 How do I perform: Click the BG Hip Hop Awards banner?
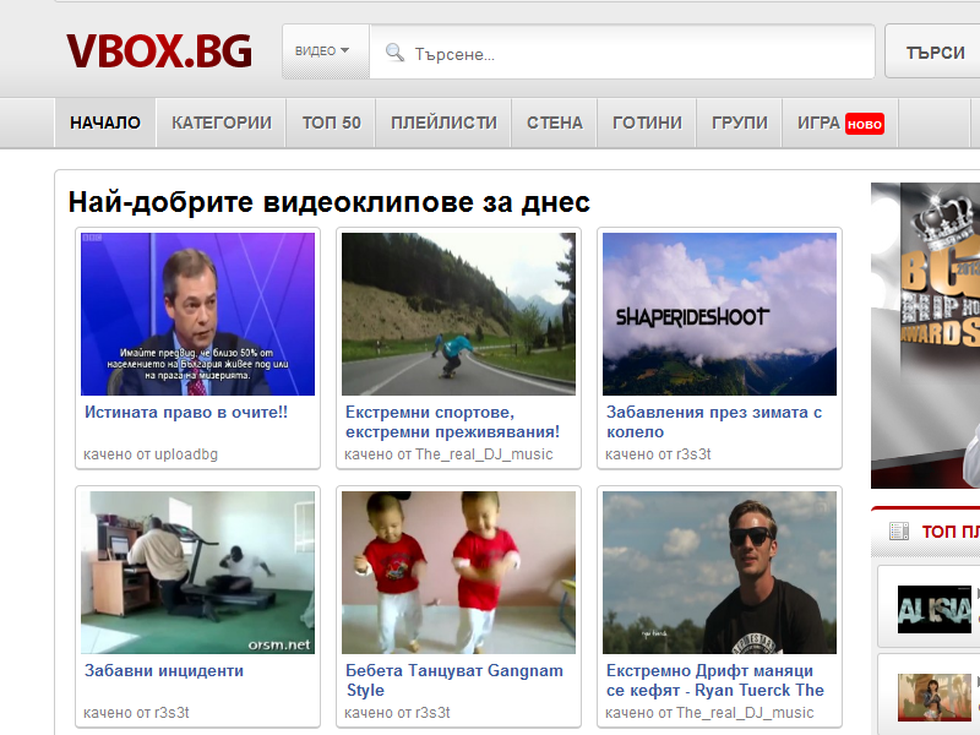coord(926,336)
